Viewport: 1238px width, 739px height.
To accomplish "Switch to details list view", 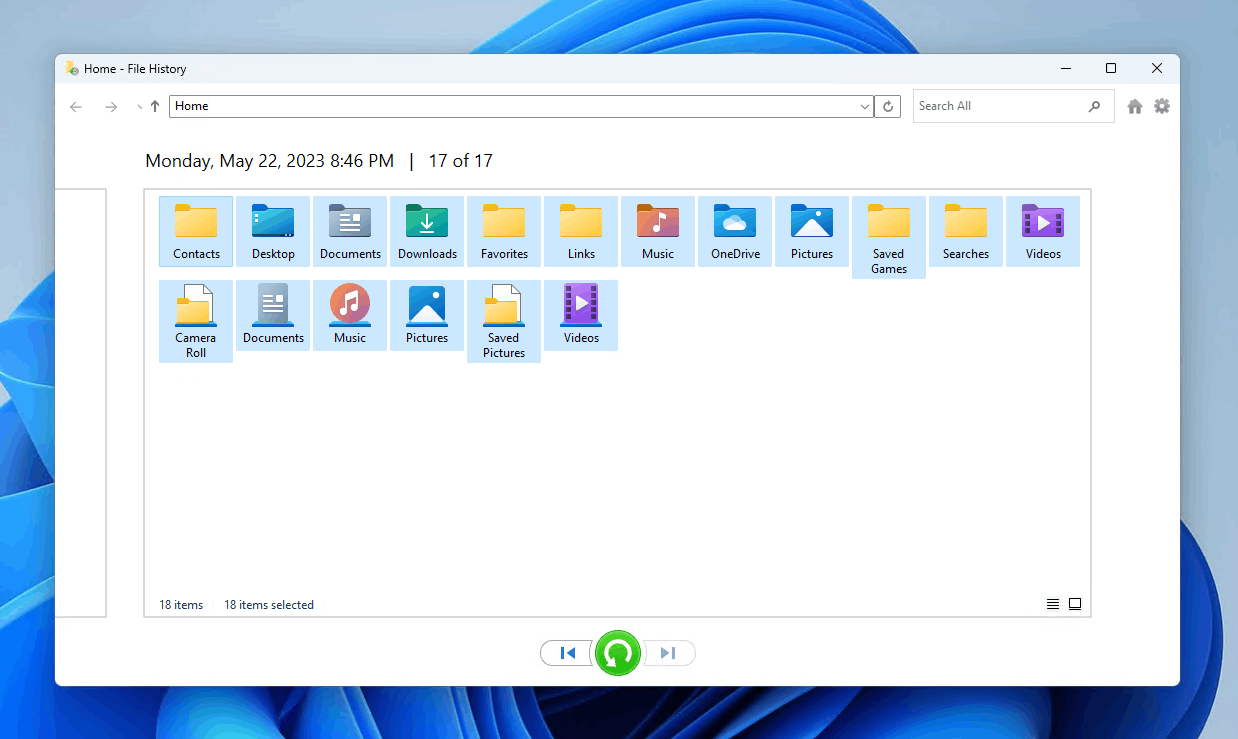I will [x=1053, y=604].
